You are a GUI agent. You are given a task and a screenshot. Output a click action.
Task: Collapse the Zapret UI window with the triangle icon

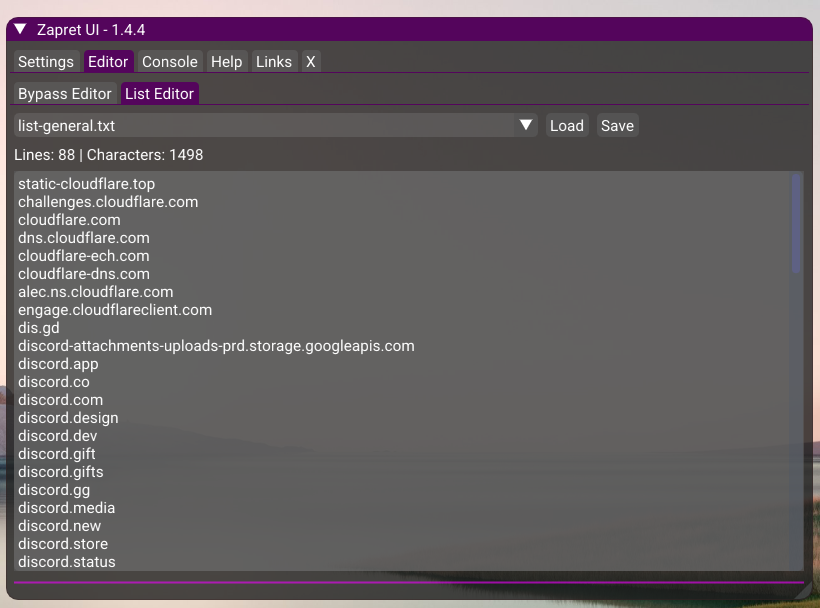[20, 29]
